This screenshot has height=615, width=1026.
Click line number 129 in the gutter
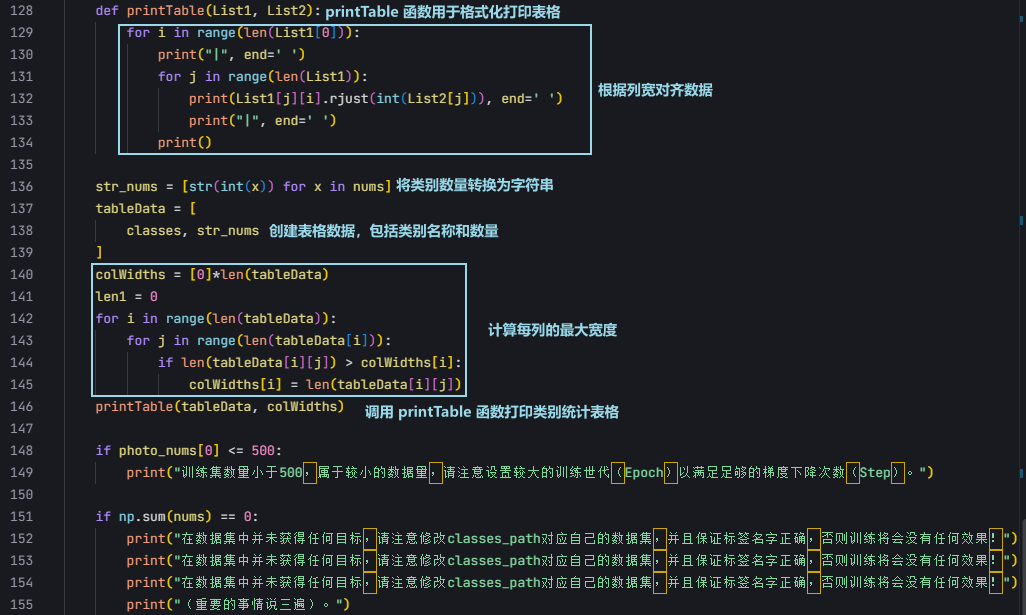22,33
